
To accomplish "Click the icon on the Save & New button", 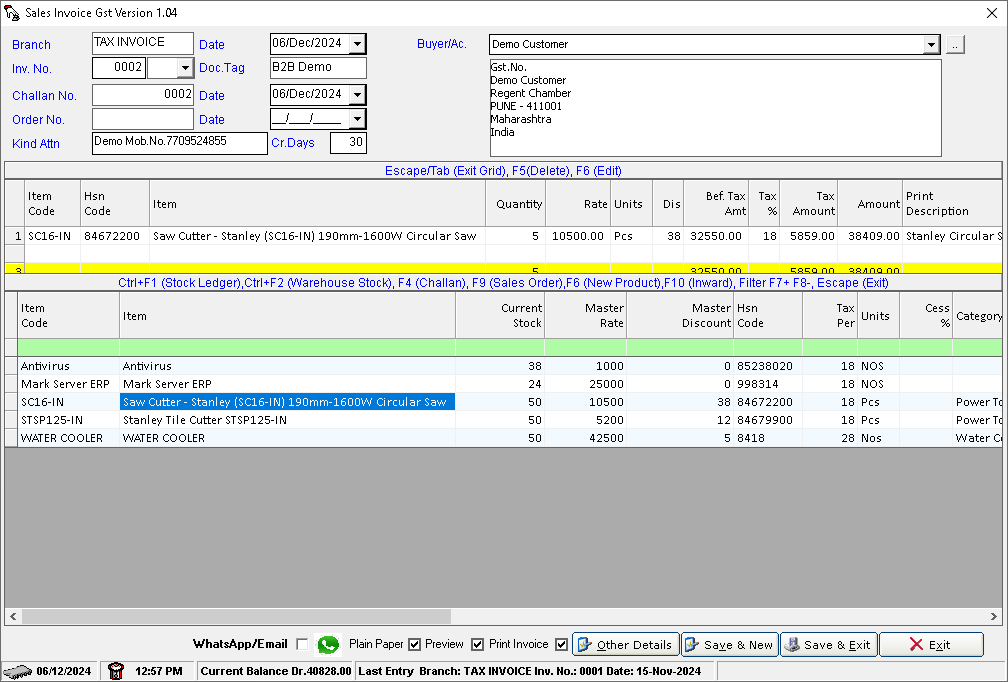I will click(693, 644).
